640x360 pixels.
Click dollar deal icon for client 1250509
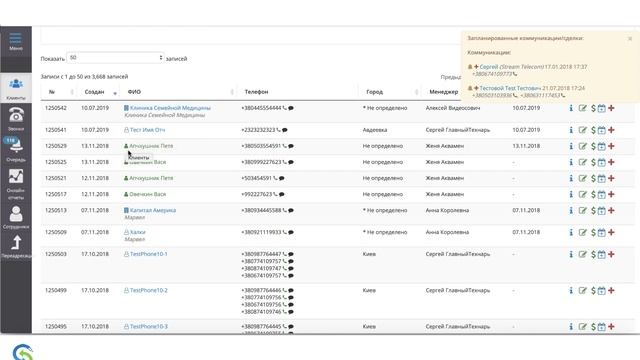pyautogui.click(x=593, y=233)
